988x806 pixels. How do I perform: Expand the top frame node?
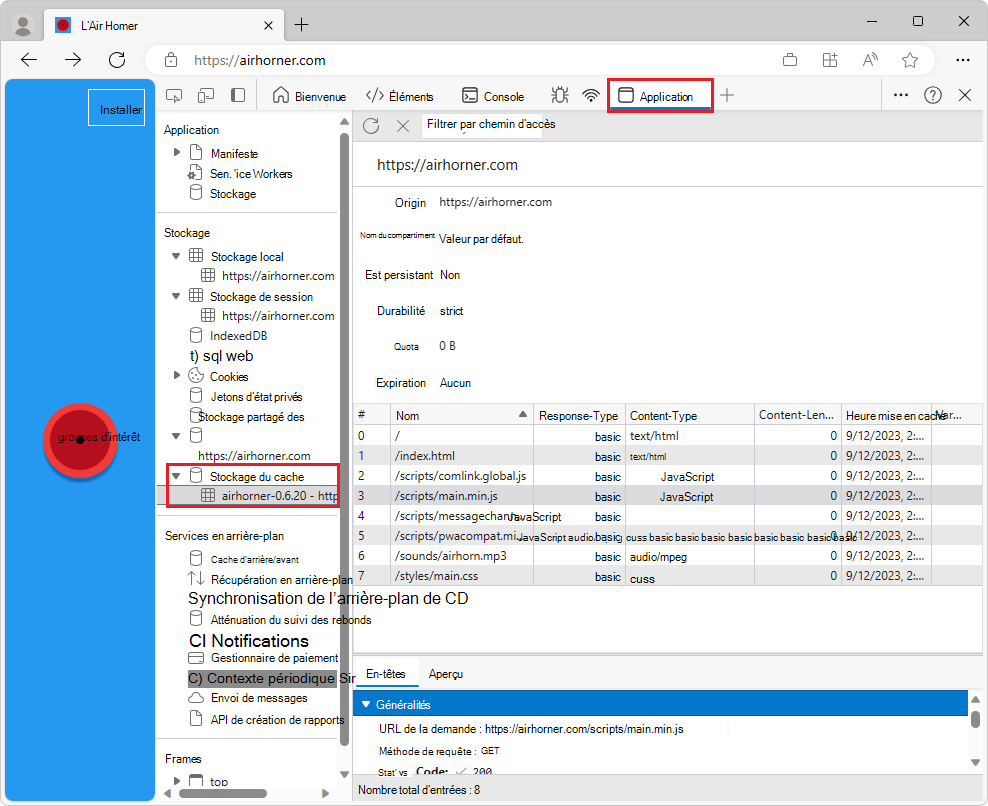click(177, 781)
